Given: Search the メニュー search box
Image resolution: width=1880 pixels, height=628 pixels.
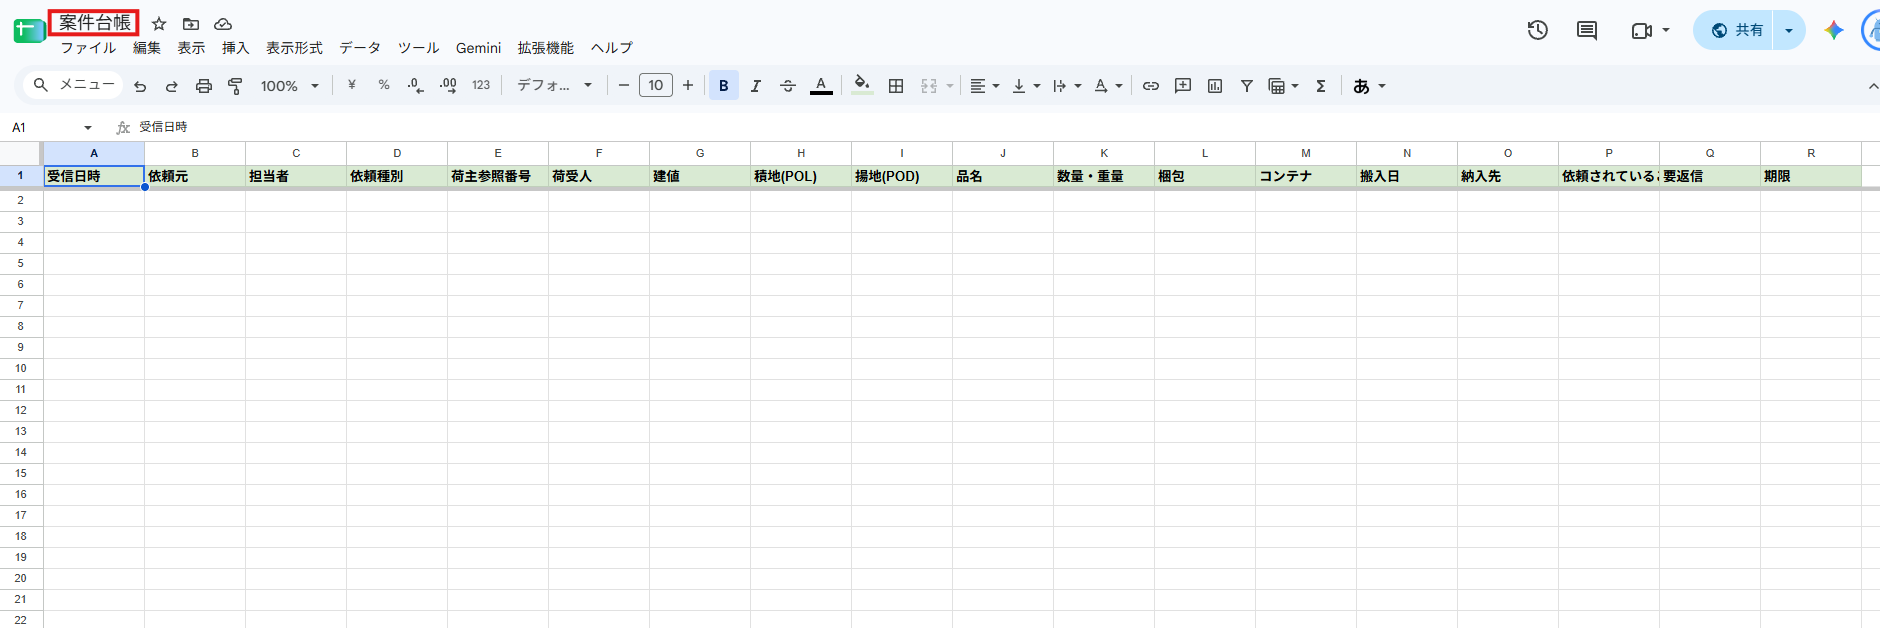Looking at the screenshot, I should pyautogui.click(x=74, y=85).
